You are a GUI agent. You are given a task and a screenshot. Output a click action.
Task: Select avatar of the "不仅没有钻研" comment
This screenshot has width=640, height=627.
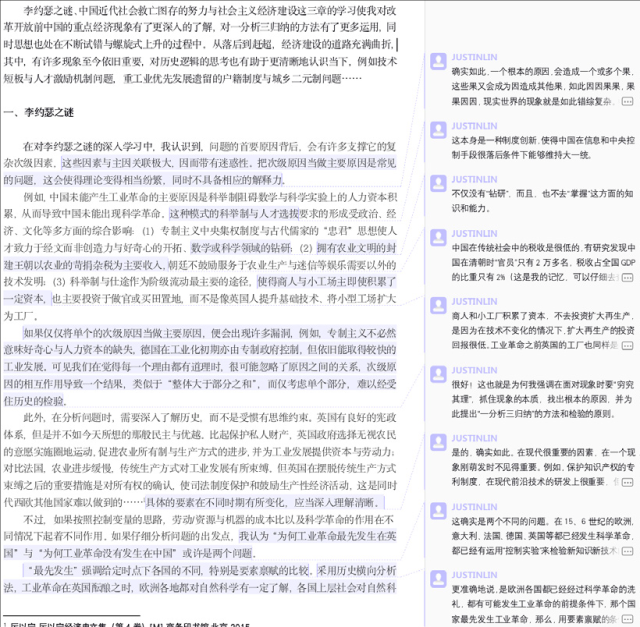(x=438, y=185)
